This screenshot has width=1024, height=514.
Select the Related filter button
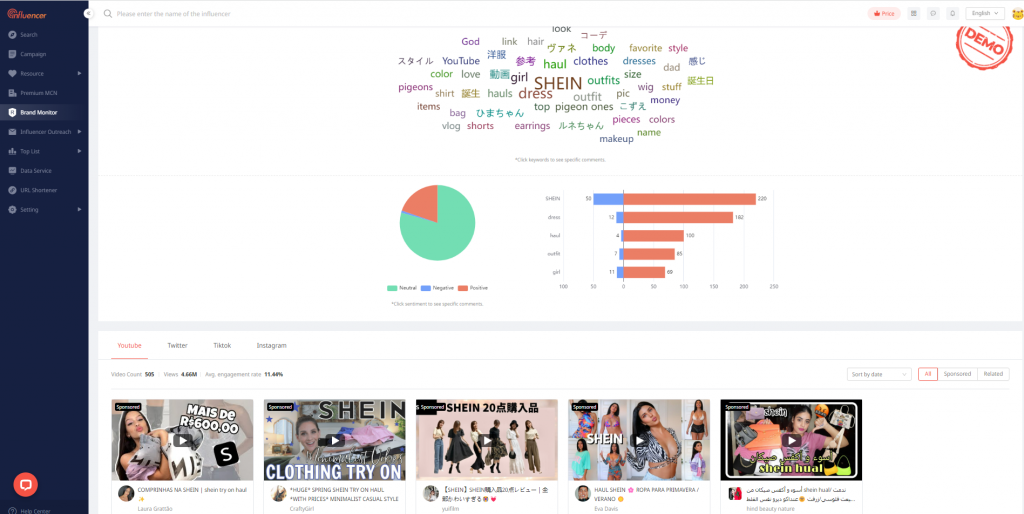click(x=993, y=374)
